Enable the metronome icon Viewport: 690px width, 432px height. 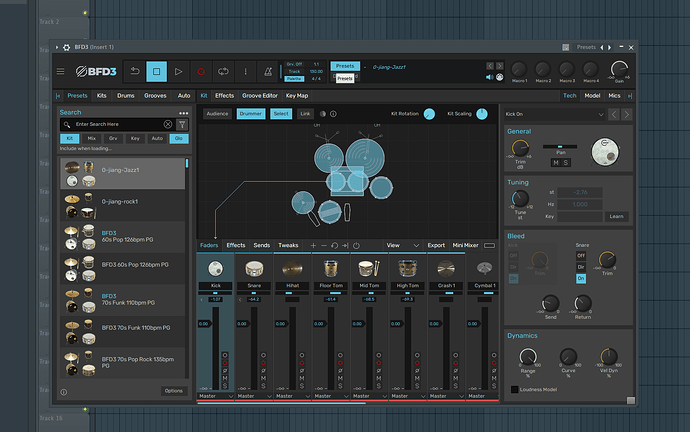(269, 71)
